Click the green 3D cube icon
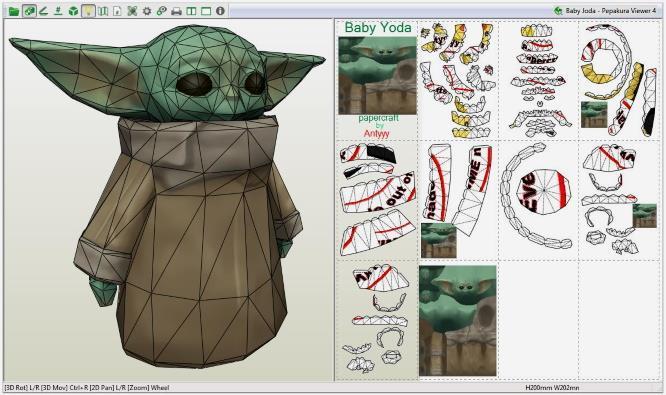The image size is (666, 395). click(x=73, y=11)
